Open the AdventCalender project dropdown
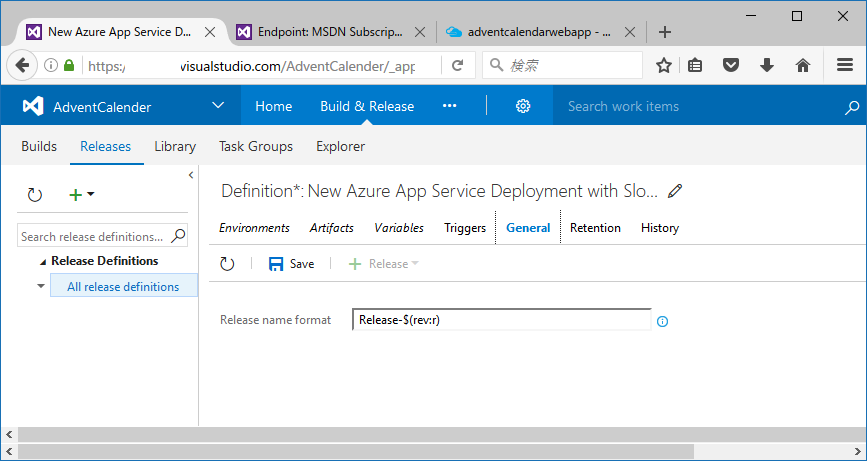867x461 pixels. 218,106
